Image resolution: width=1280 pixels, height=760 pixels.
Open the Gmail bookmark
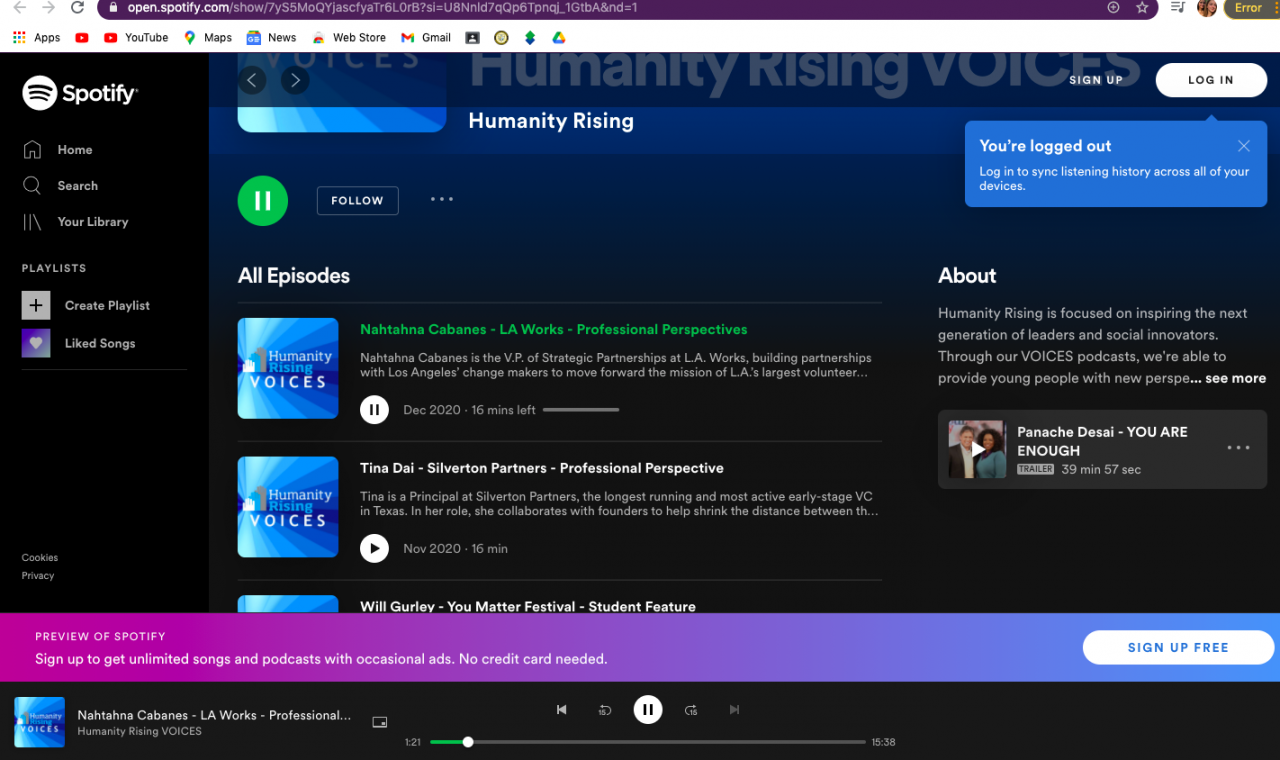coord(426,38)
